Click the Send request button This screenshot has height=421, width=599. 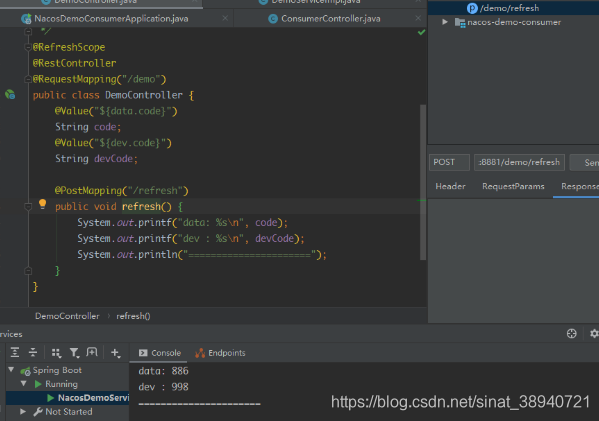(x=584, y=162)
